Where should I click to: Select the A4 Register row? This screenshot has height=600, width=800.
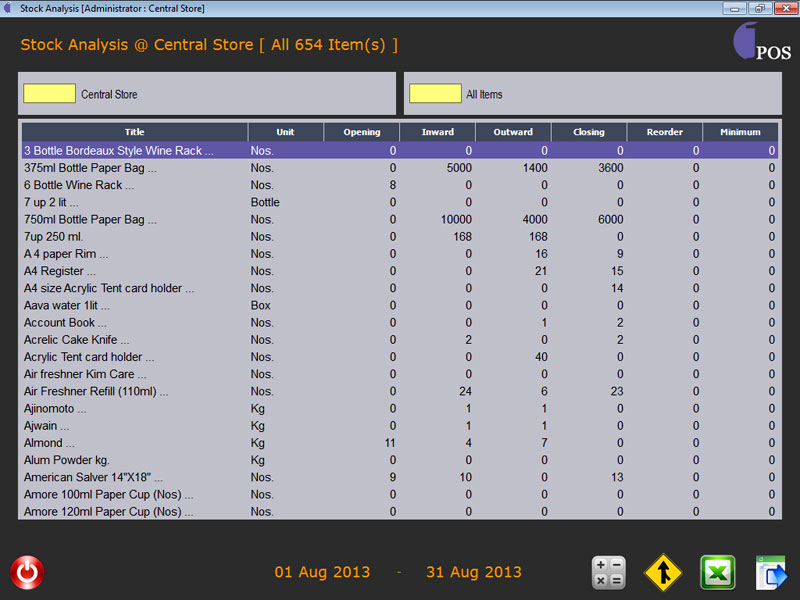coord(60,271)
